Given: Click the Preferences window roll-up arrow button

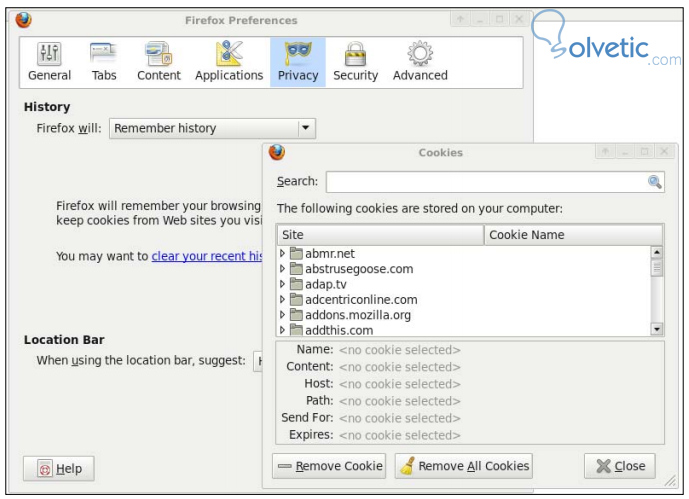Looking at the screenshot, I should coord(460,19).
